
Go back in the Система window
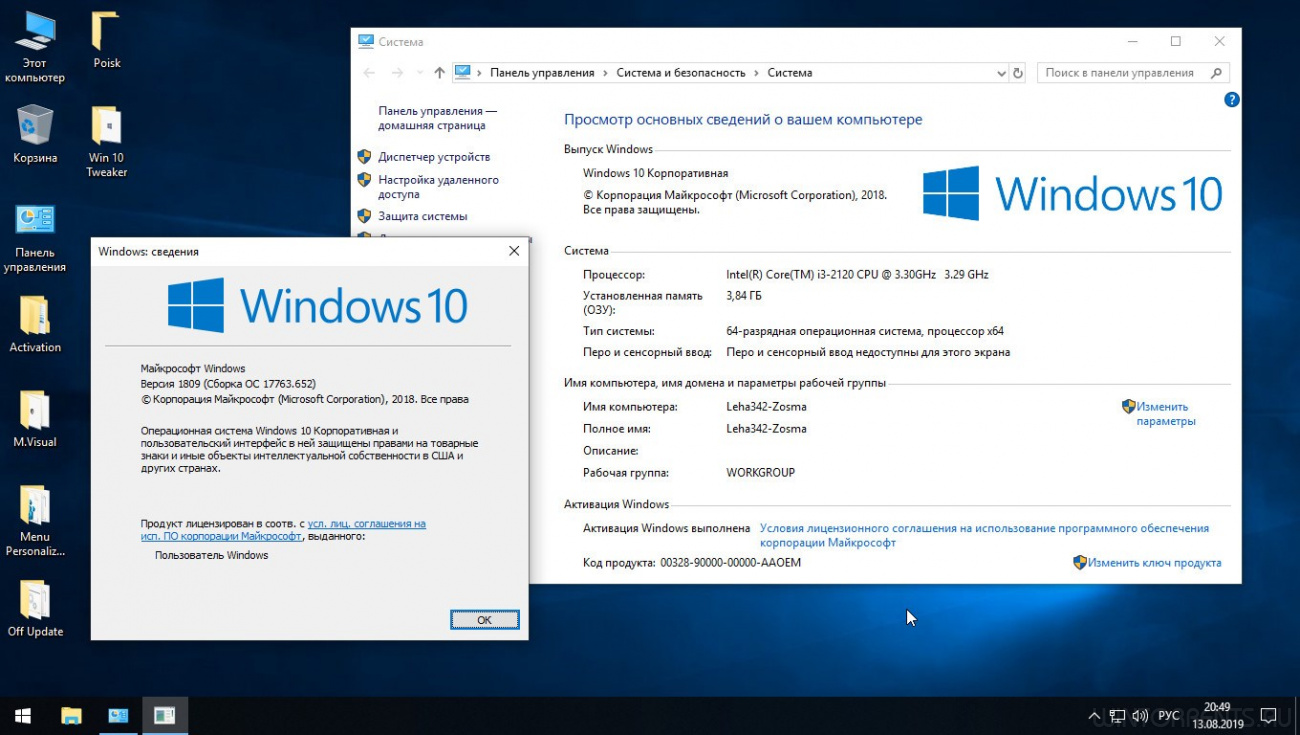(x=369, y=73)
